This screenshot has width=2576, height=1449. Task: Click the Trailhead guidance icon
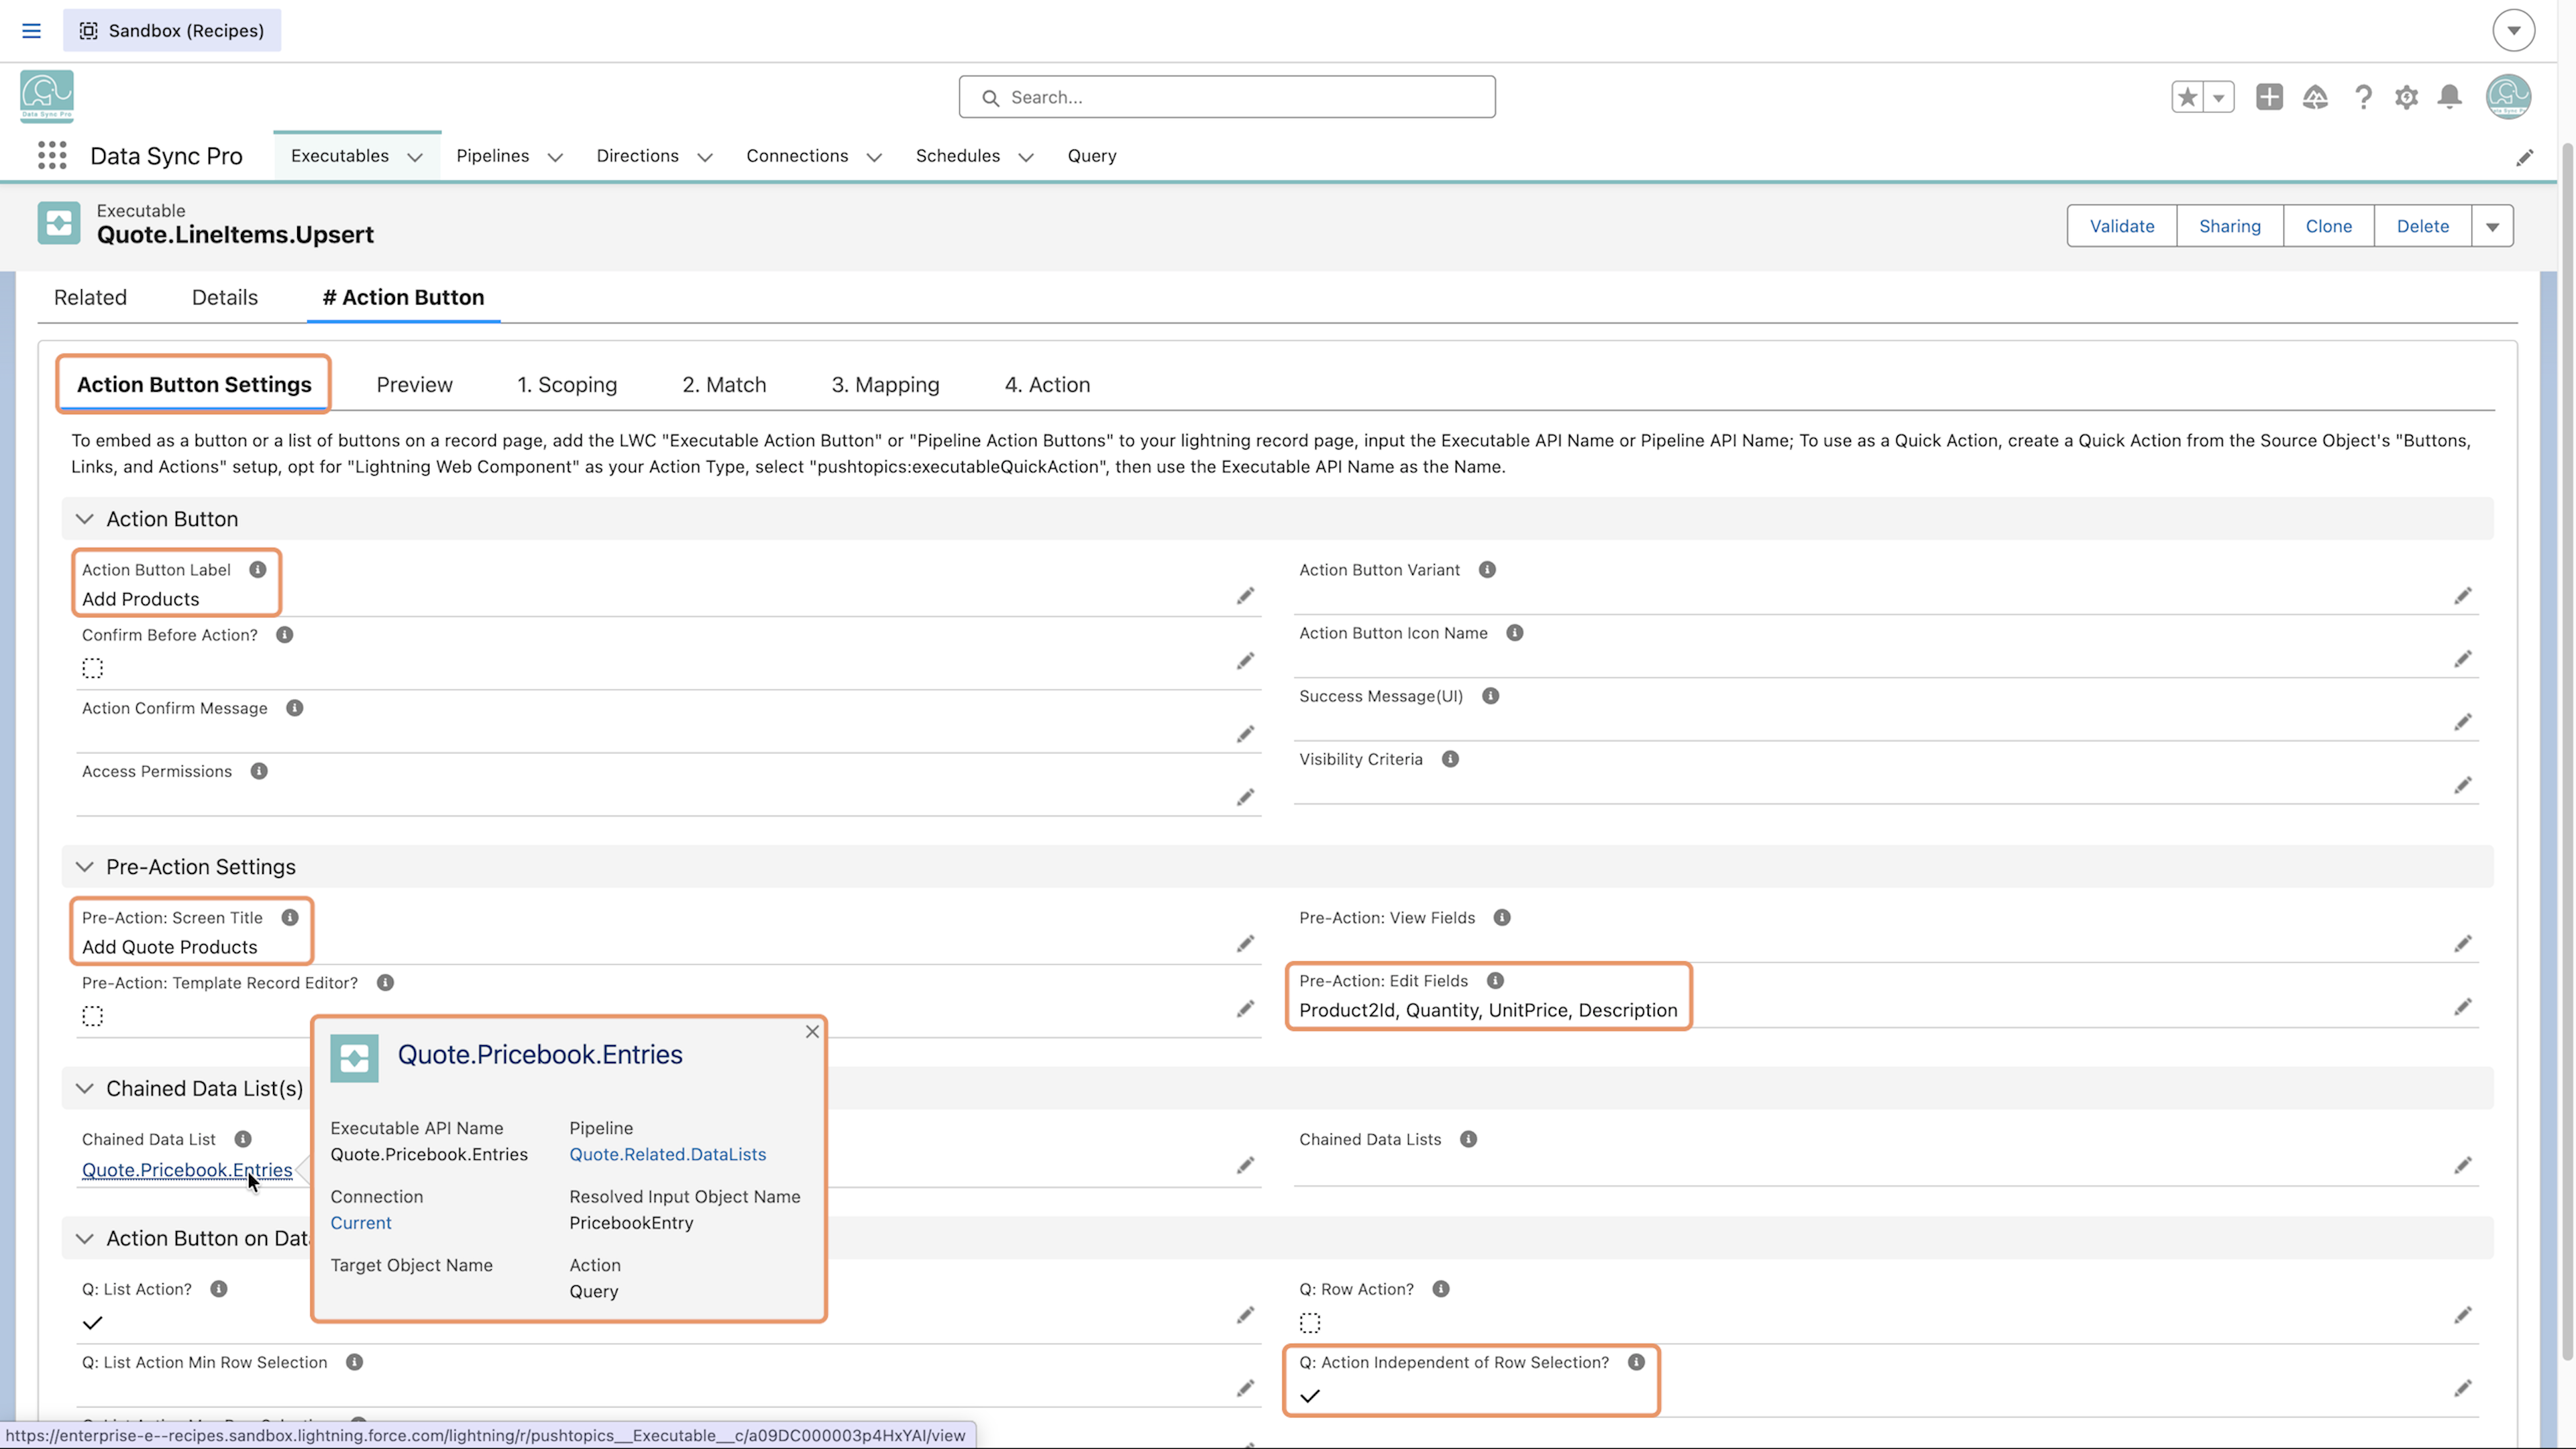coord(2315,97)
